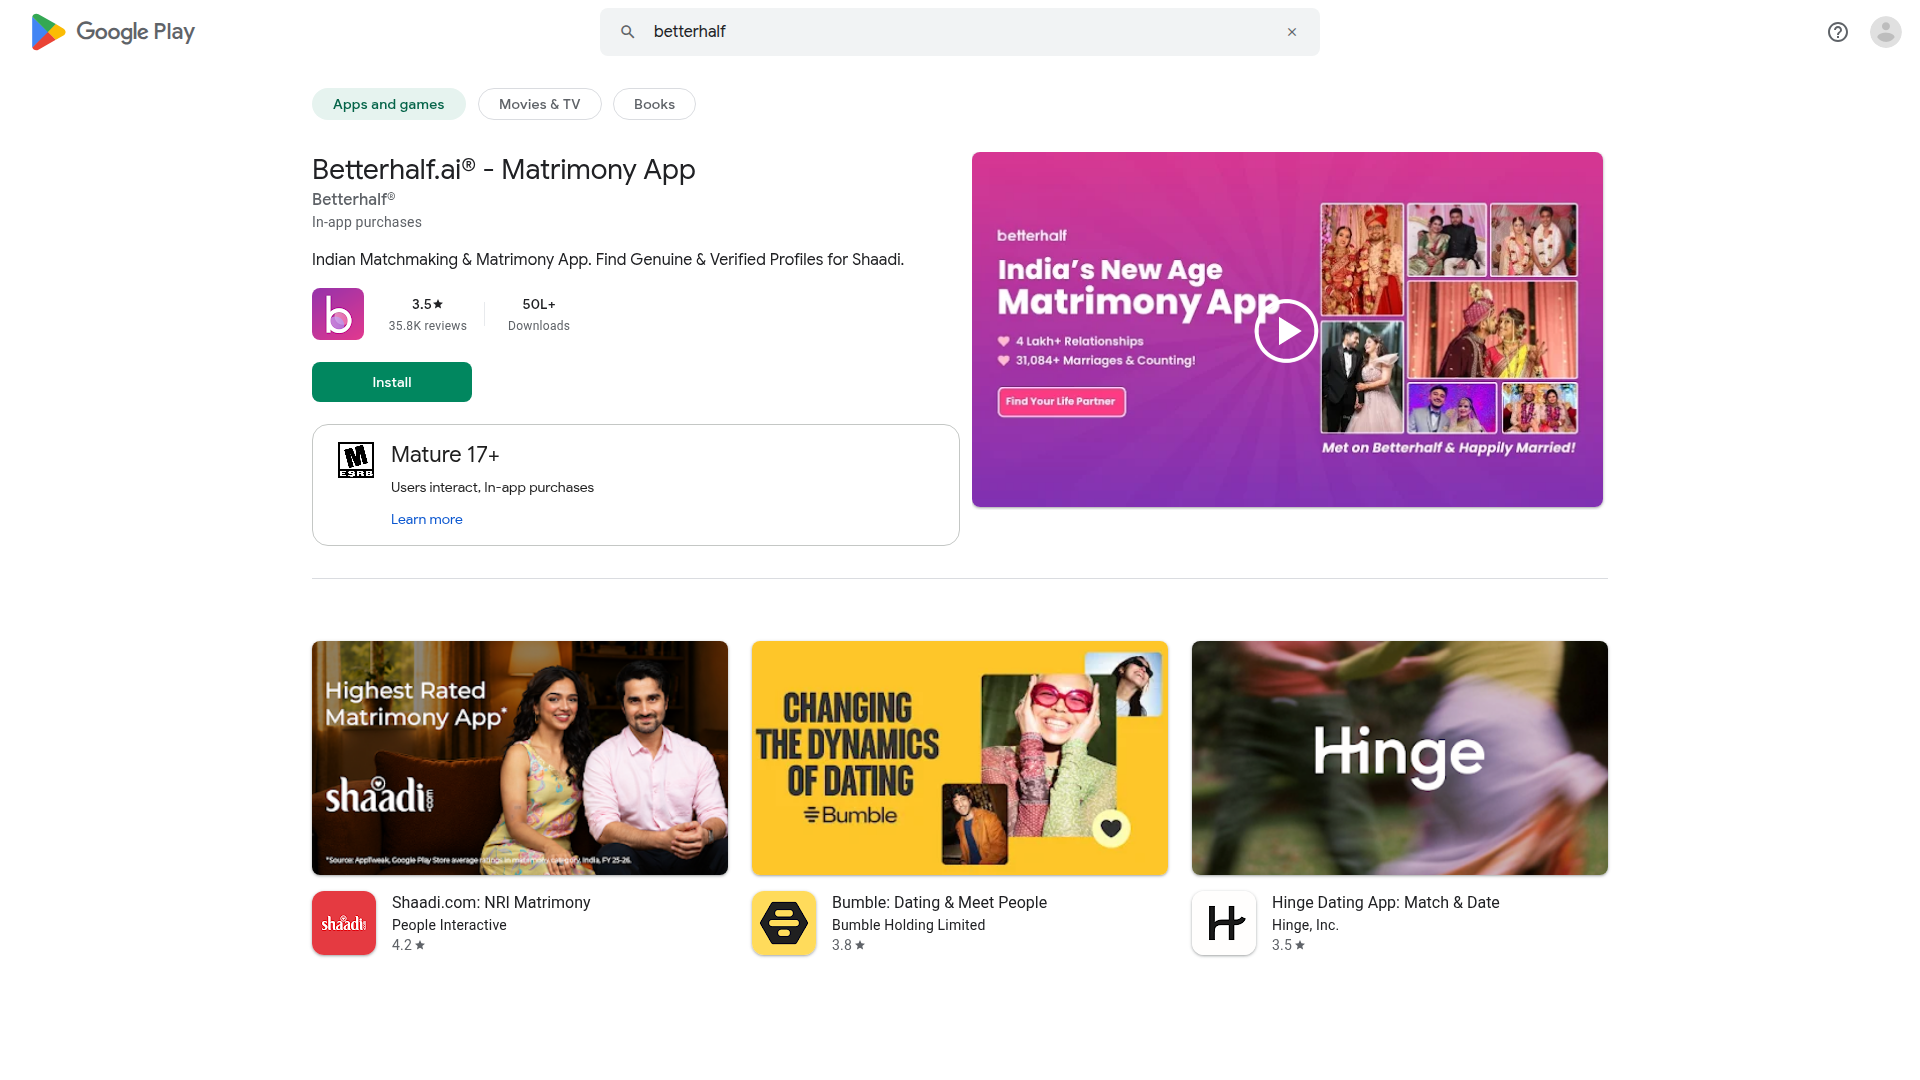Open Shaadi.com: NRI Matrimony listing title

pyautogui.click(x=491, y=902)
